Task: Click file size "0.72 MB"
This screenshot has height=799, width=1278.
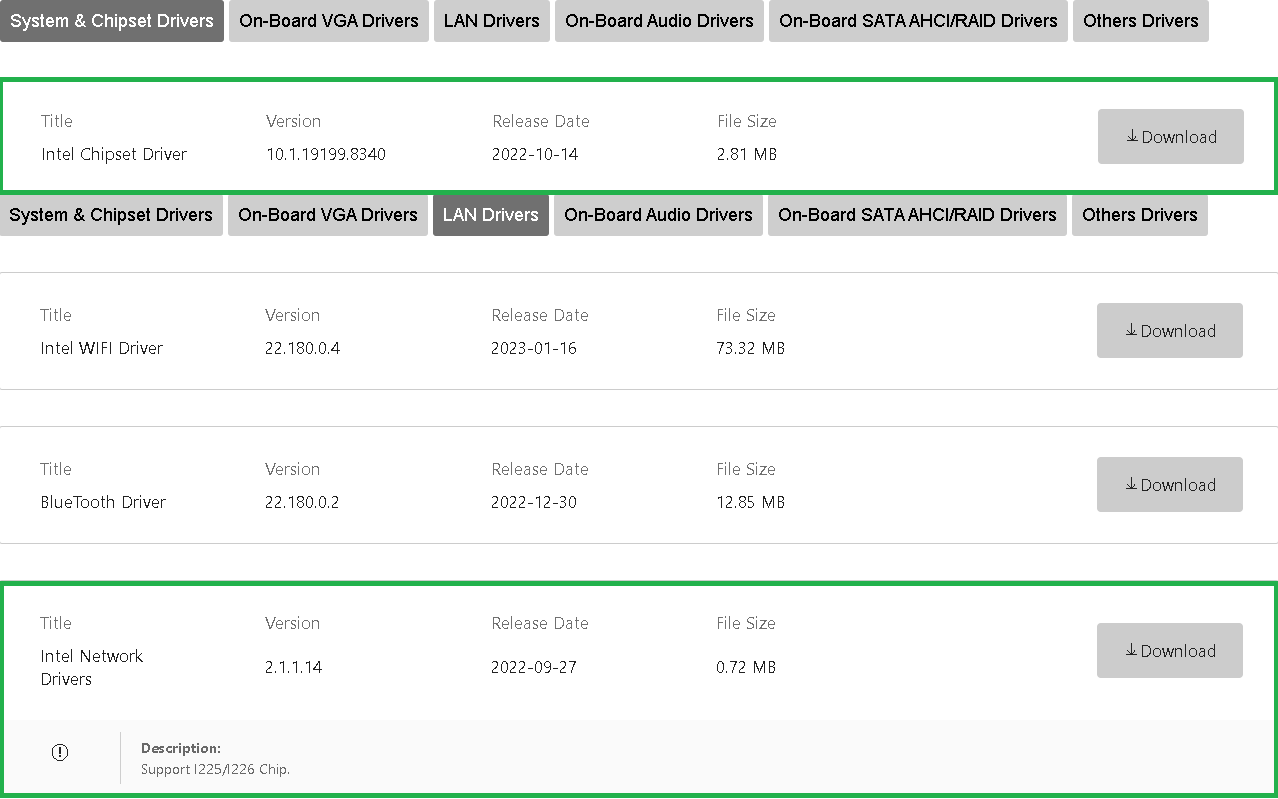Action: pos(746,667)
